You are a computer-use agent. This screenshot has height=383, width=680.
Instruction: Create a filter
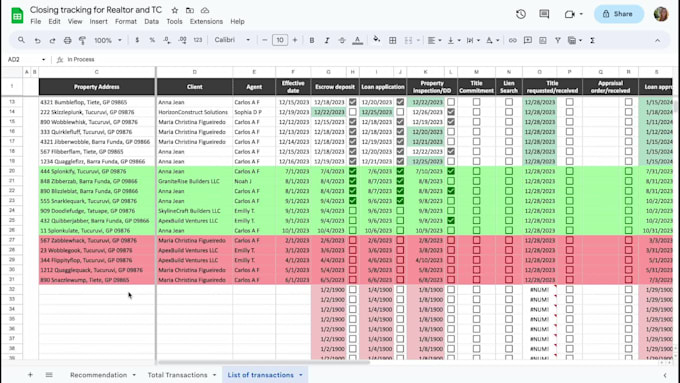coord(558,40)
